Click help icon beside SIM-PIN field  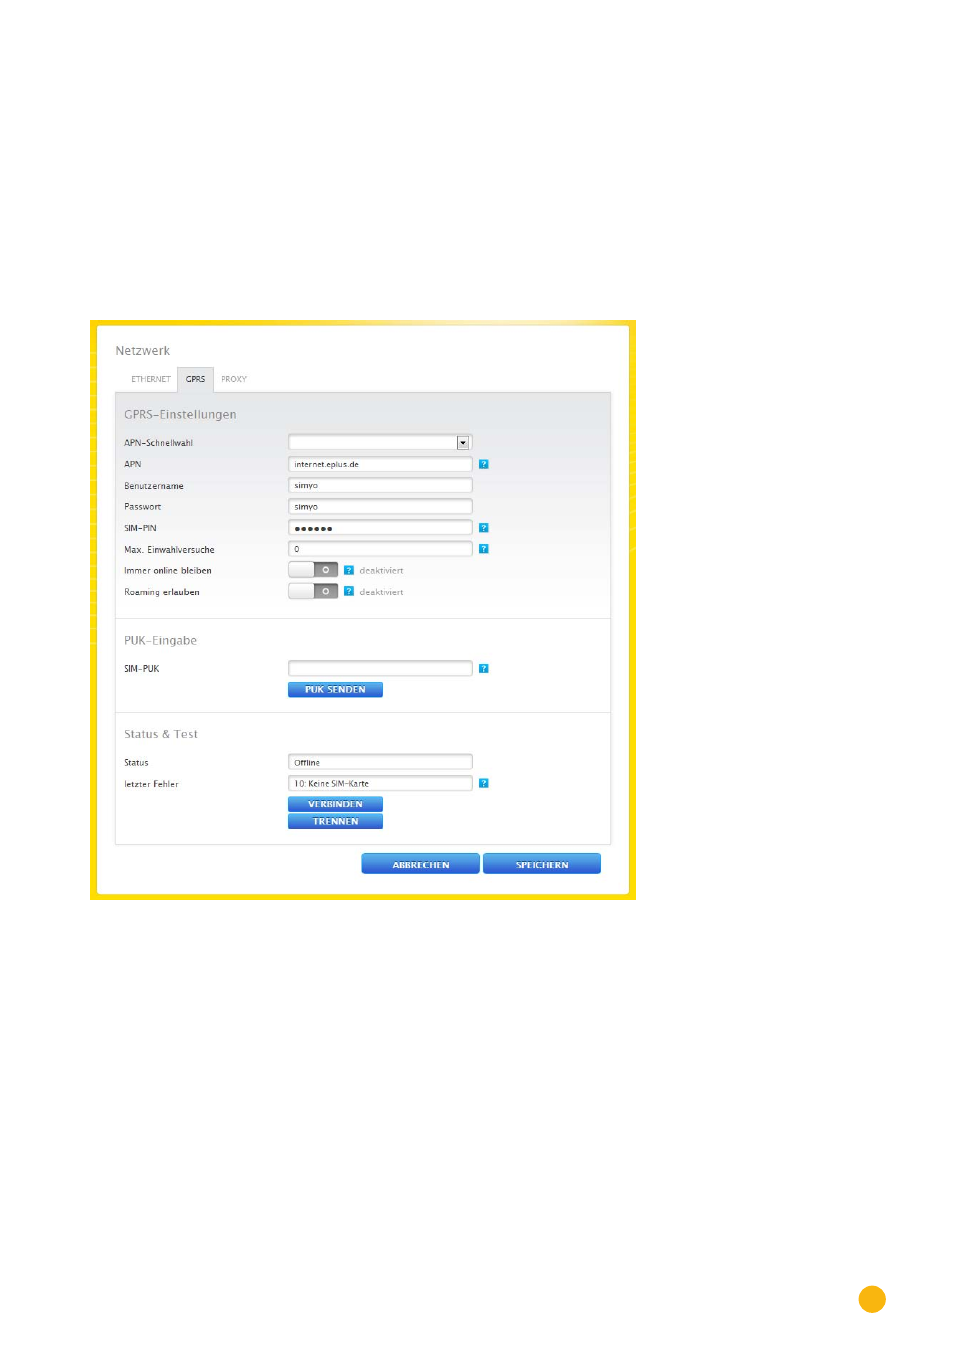483,528
